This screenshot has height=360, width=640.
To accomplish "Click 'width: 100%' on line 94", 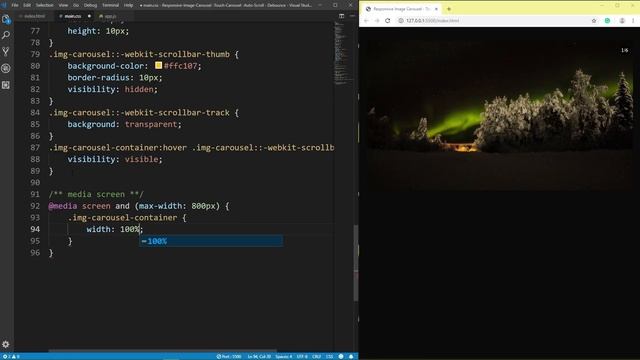I will (113, 229).
